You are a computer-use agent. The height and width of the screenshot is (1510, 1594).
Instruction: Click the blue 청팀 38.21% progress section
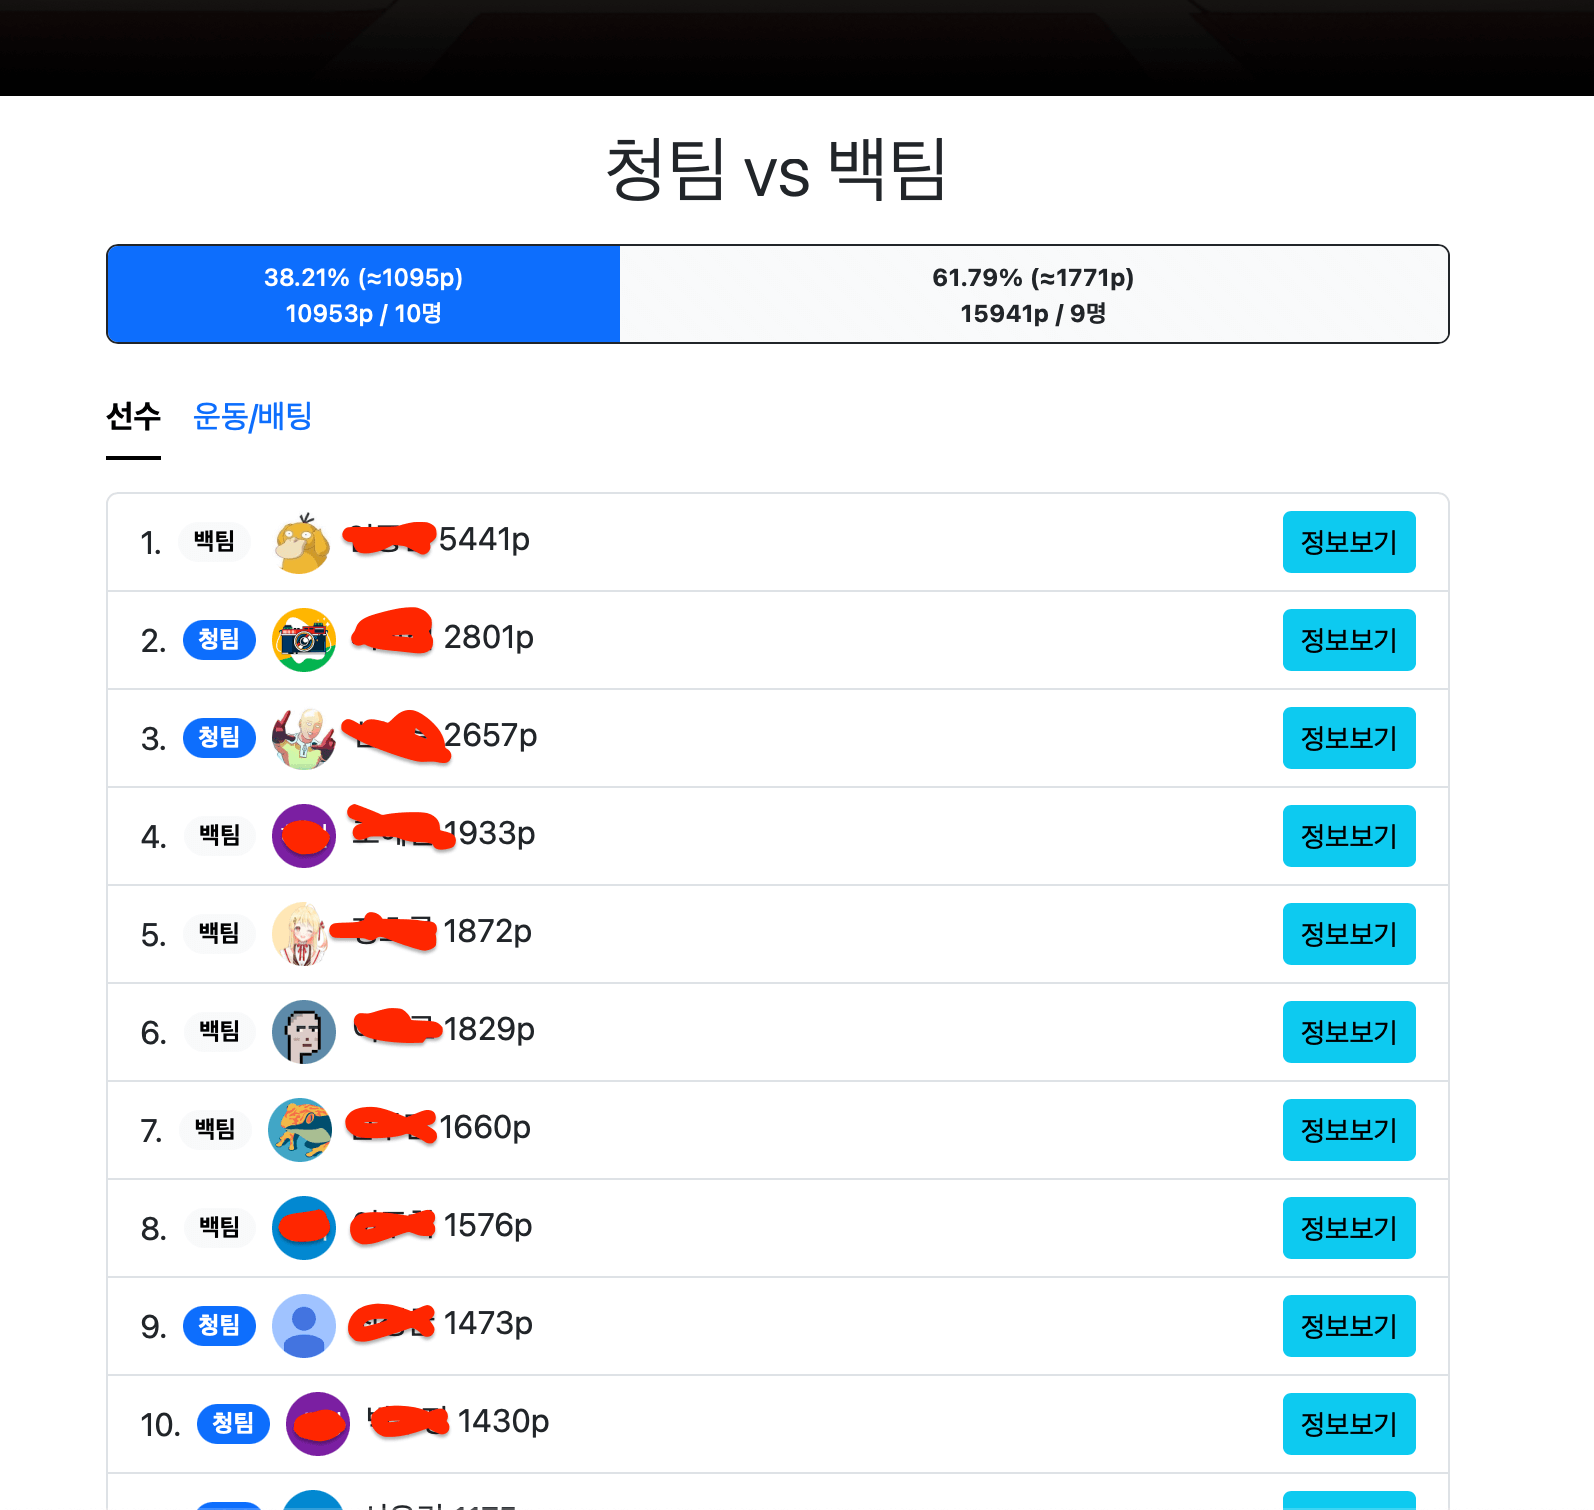tap(364, 294)
